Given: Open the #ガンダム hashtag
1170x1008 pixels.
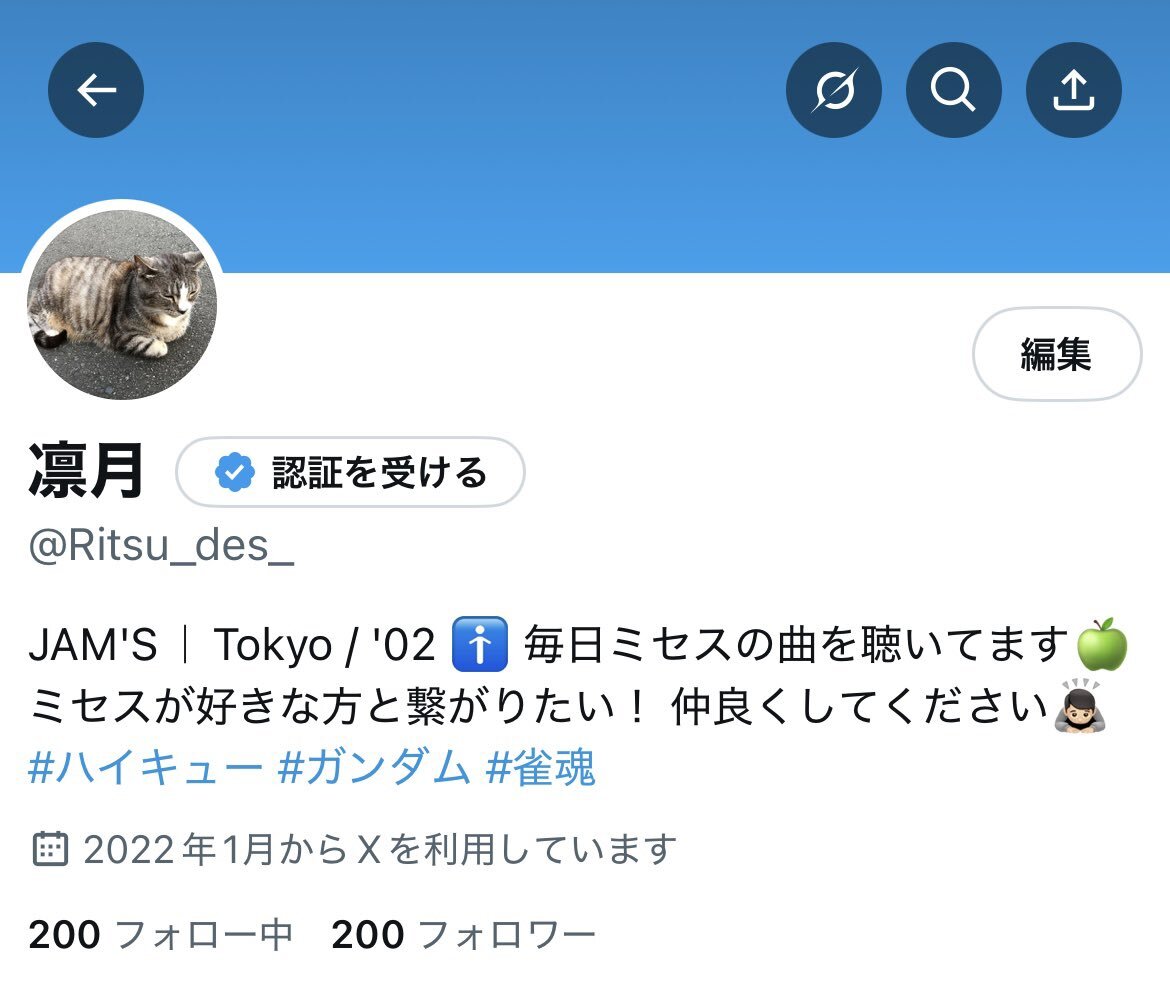Looking at the screenshot, I should tap(373, 767).
